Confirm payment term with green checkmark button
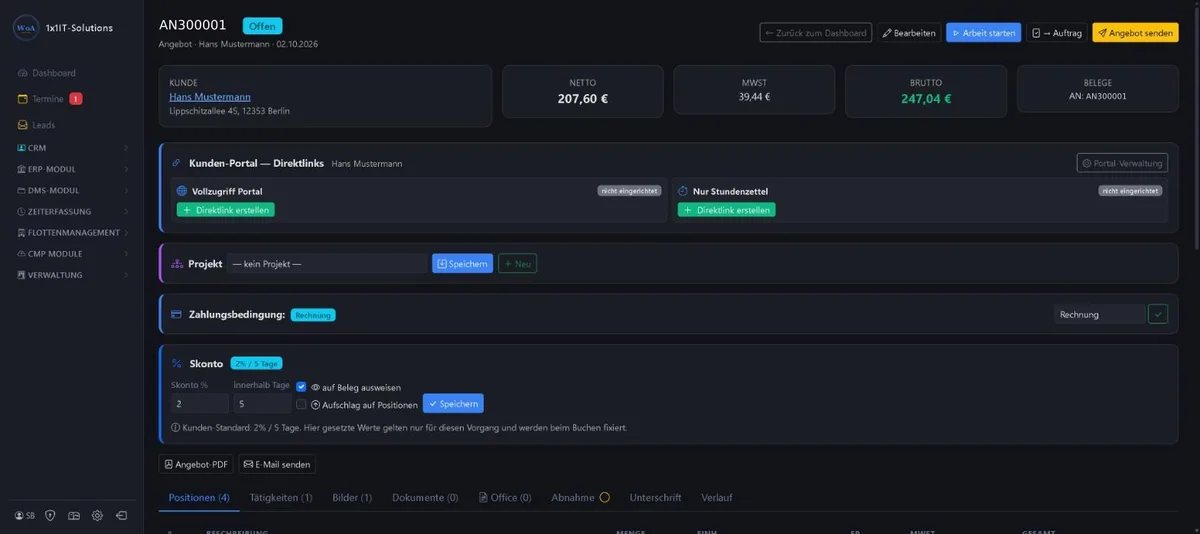Screen dimensions: 1200x534 click(1158, 314)
